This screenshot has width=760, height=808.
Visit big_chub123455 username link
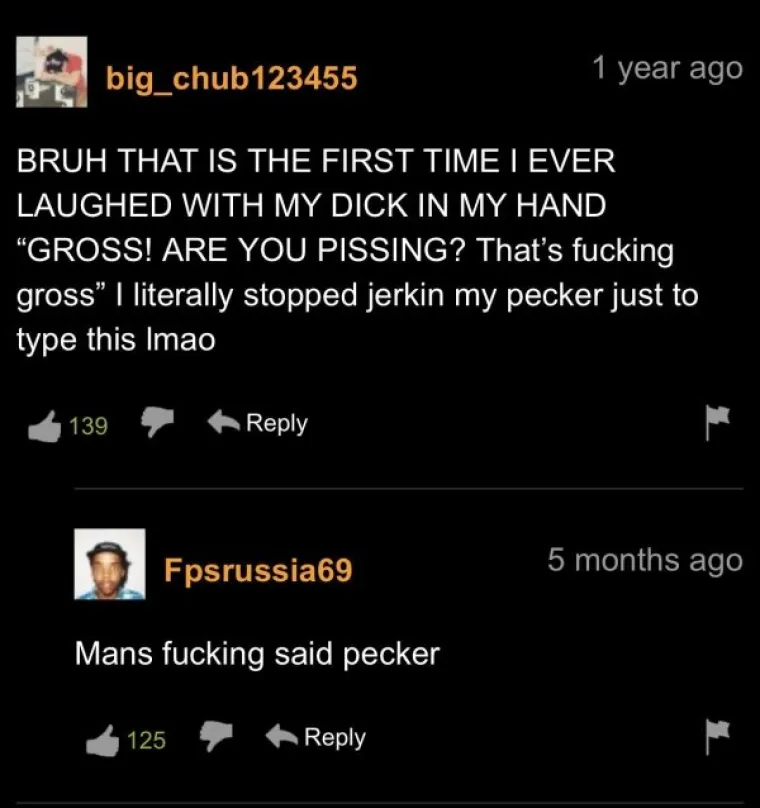click(x=231, y=78)
